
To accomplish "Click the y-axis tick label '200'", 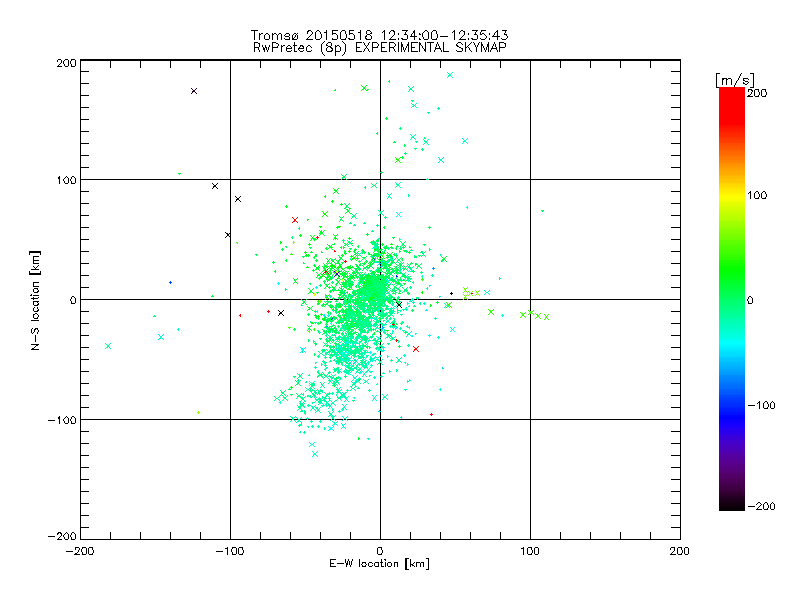I will pos(66,63).
